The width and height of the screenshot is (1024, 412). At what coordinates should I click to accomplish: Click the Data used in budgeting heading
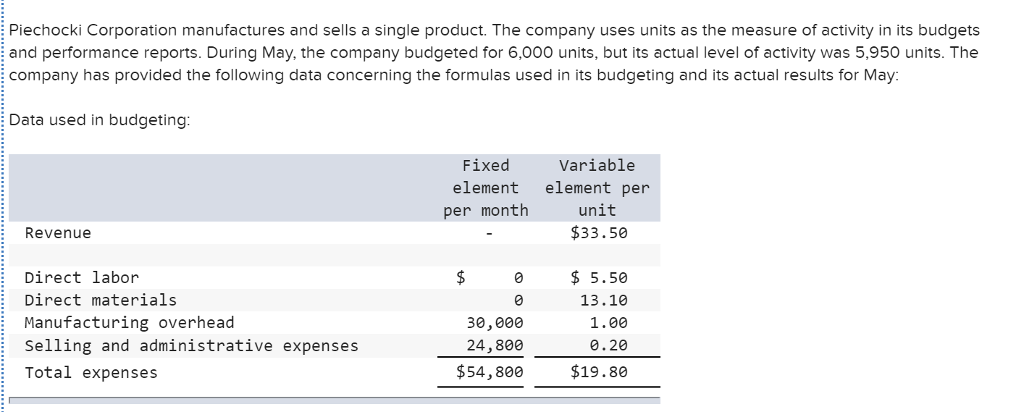(100, 120)
